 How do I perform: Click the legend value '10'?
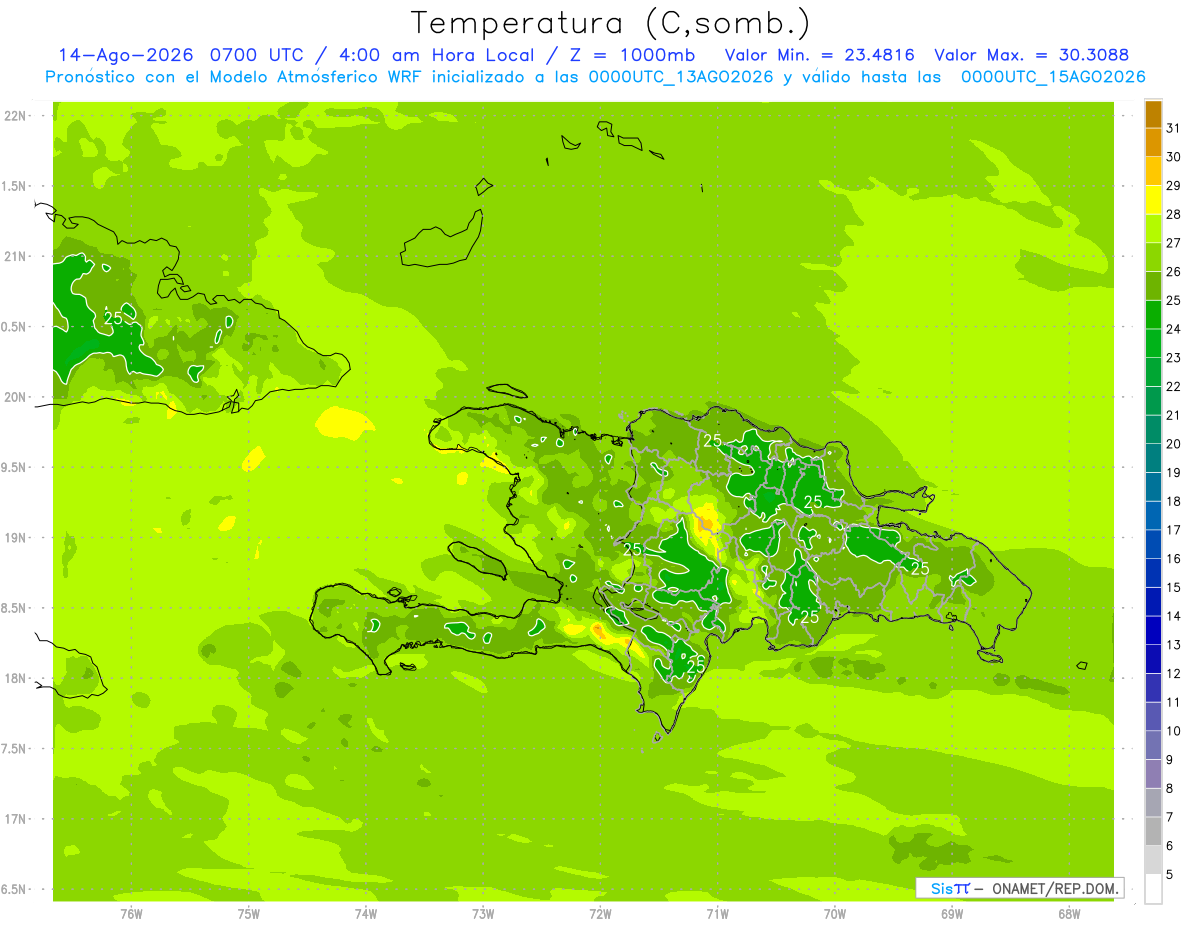1174,731
